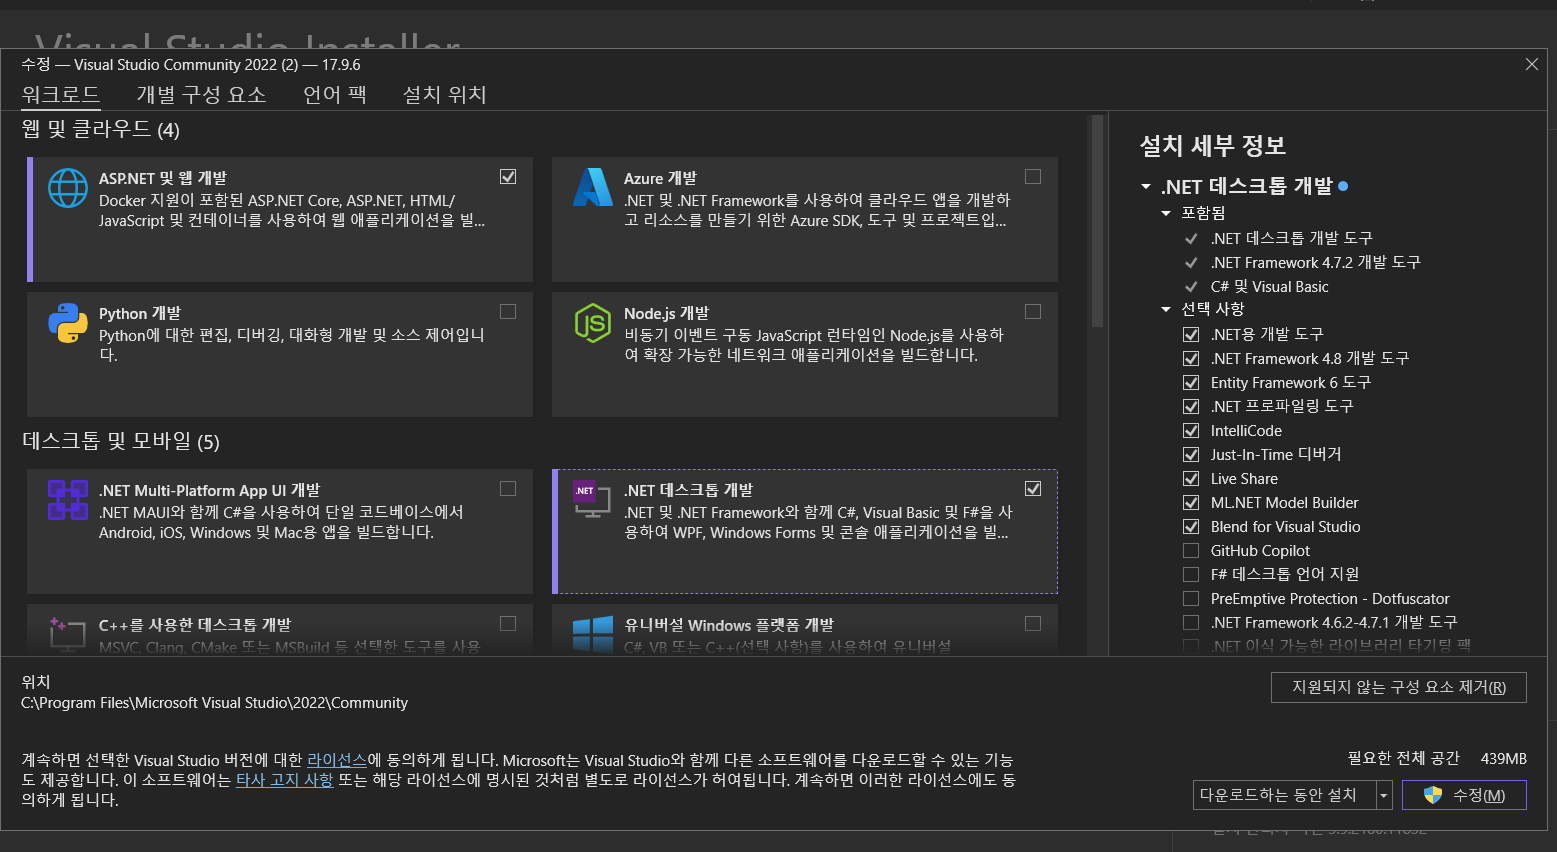Close the modify dialog with the X icon
The width and height of the screenshot is (1557, 852).
click(1531, 64)
